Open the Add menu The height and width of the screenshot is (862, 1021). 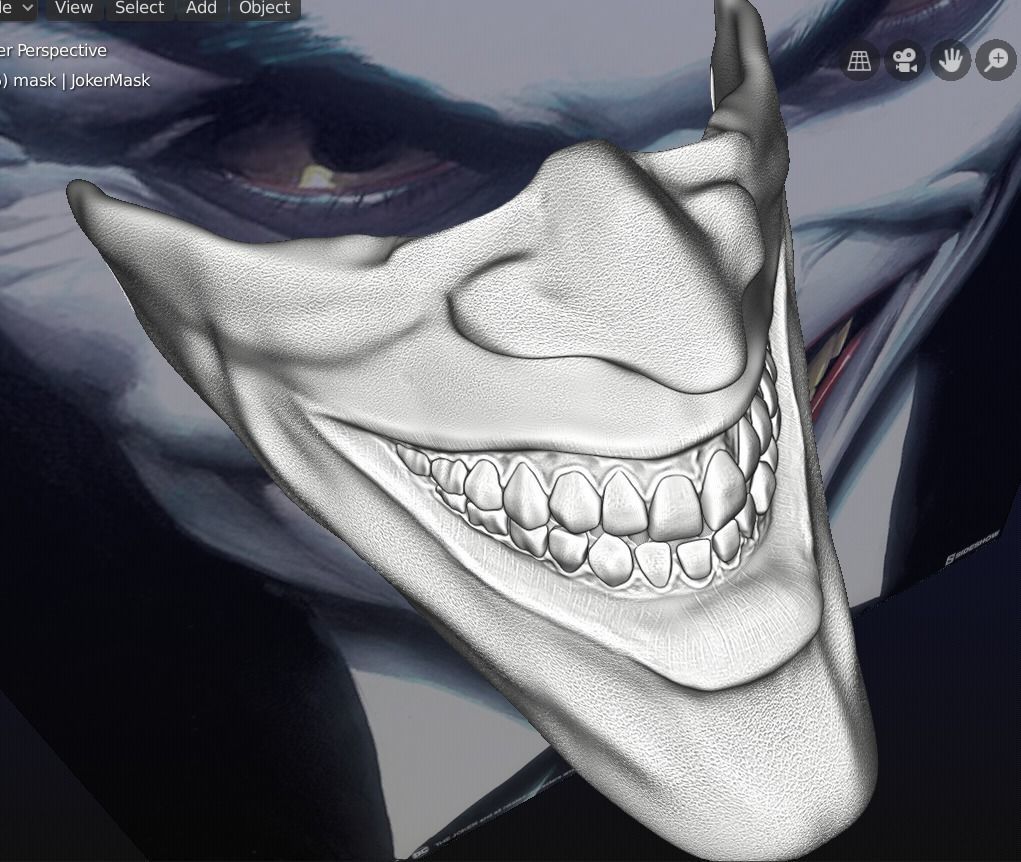pos(201,8)
